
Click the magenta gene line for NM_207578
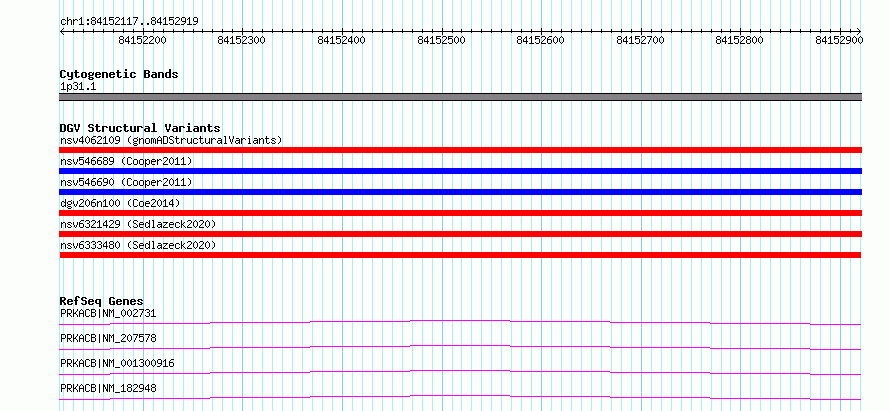pyautogui.click(x=460, y=347)
